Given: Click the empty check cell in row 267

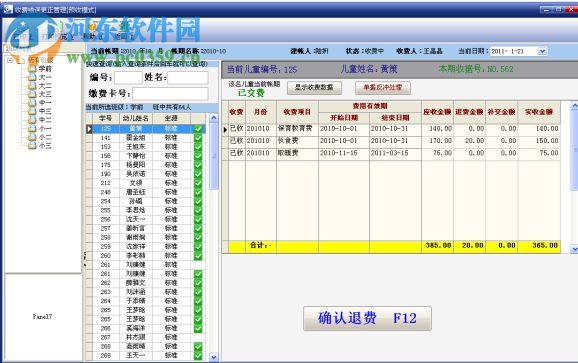Looking at the screenshot, I should point(198,337).
